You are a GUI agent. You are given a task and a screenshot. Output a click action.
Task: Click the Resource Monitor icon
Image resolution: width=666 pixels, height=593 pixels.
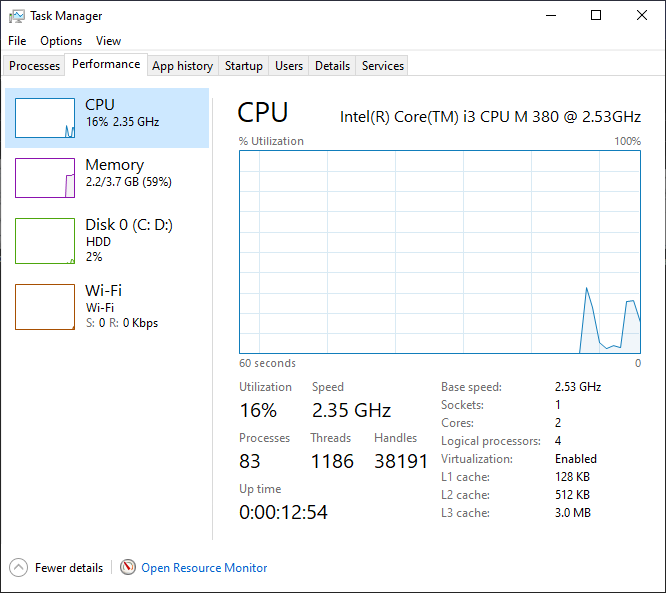128,568
